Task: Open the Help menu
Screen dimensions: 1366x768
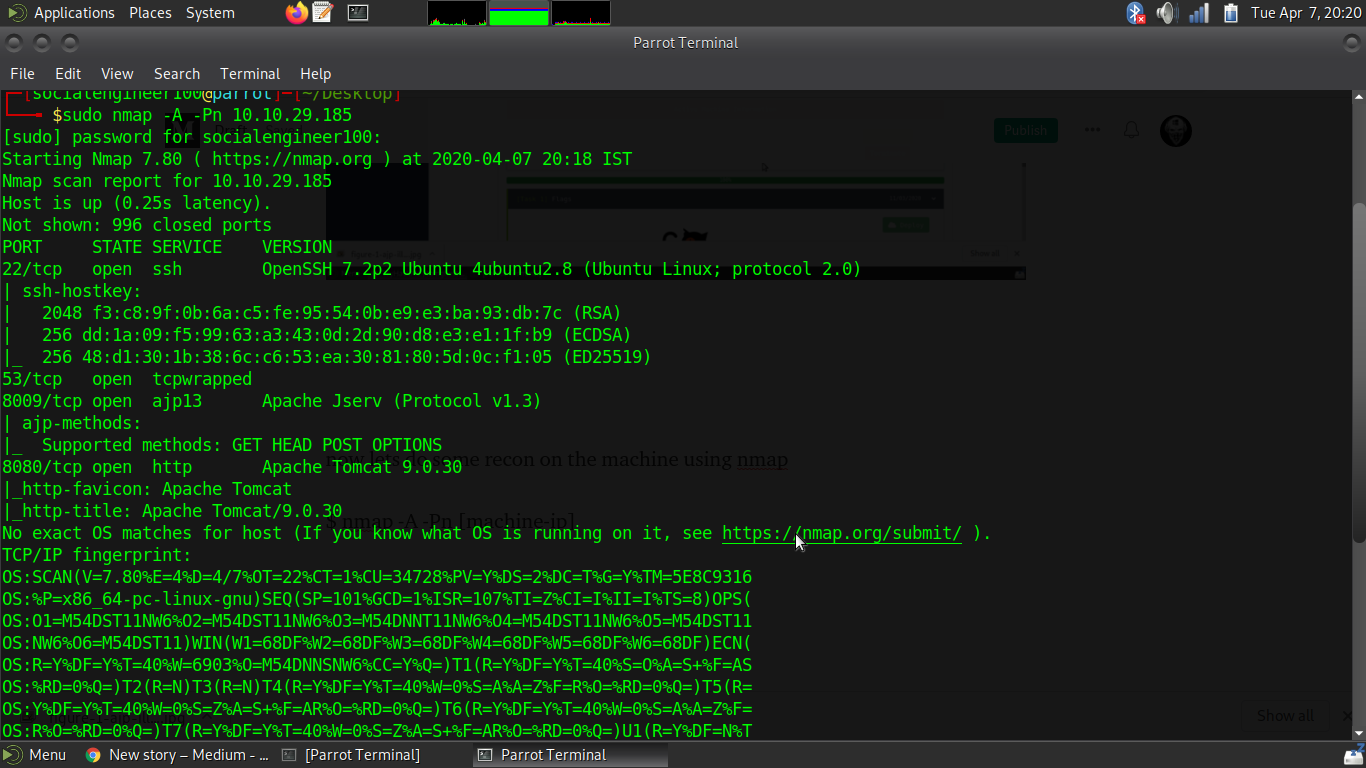Action: (315, 74)
